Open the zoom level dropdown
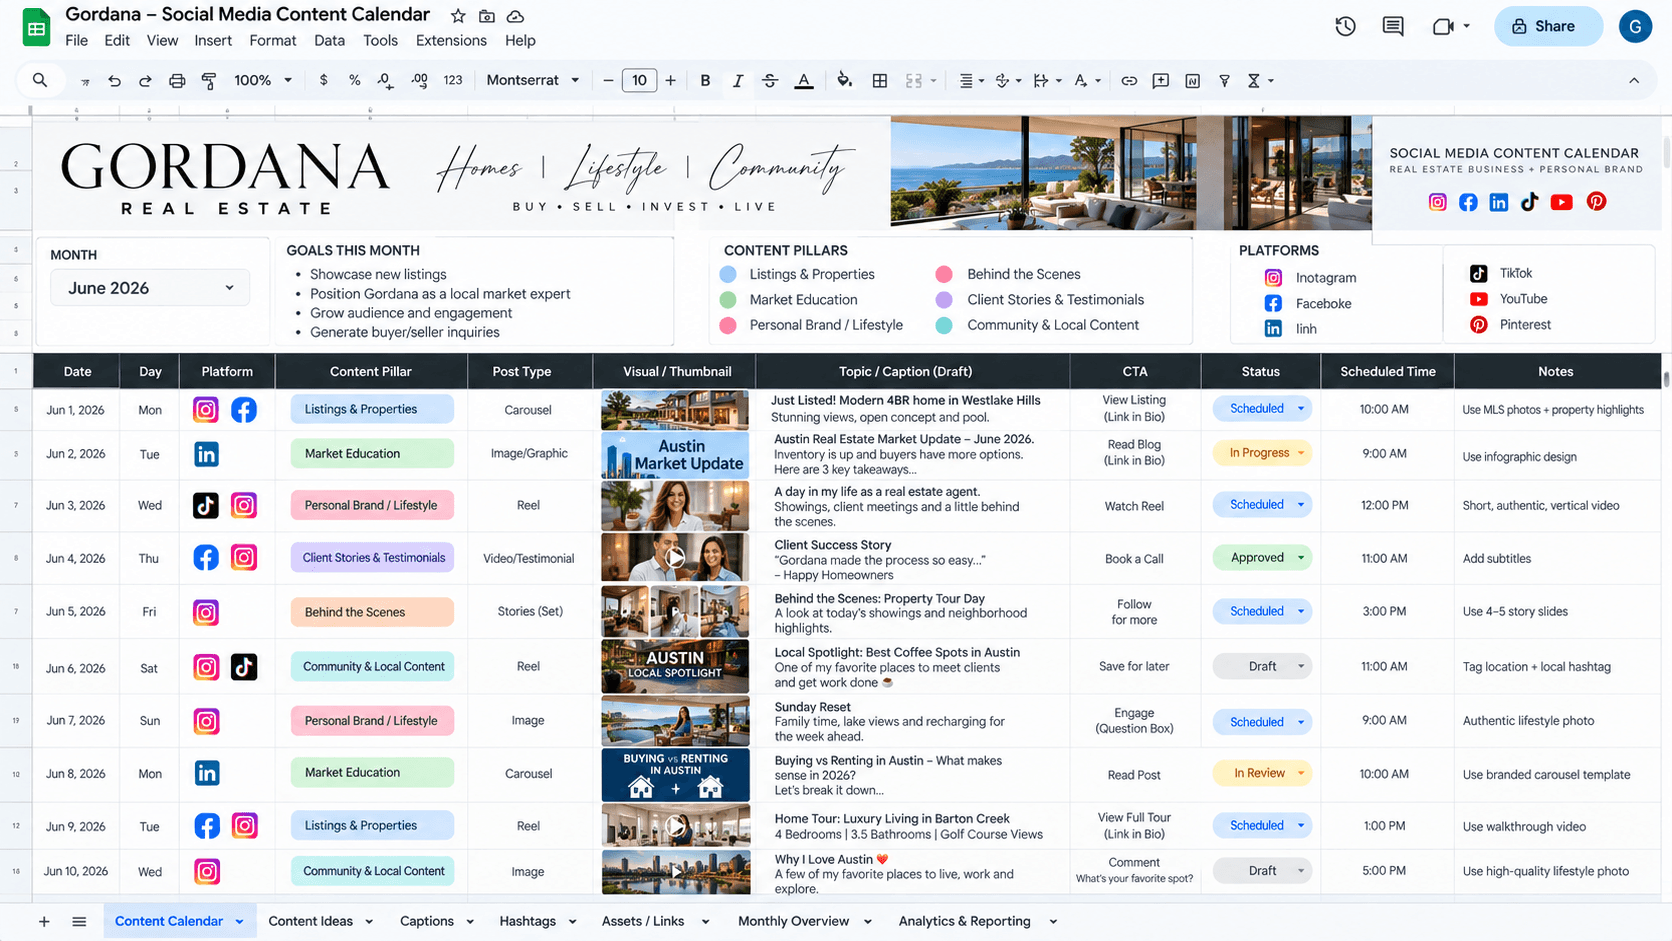Viewport: 1672px width, 941px height. pyautogui.click(x=263, y=81)
